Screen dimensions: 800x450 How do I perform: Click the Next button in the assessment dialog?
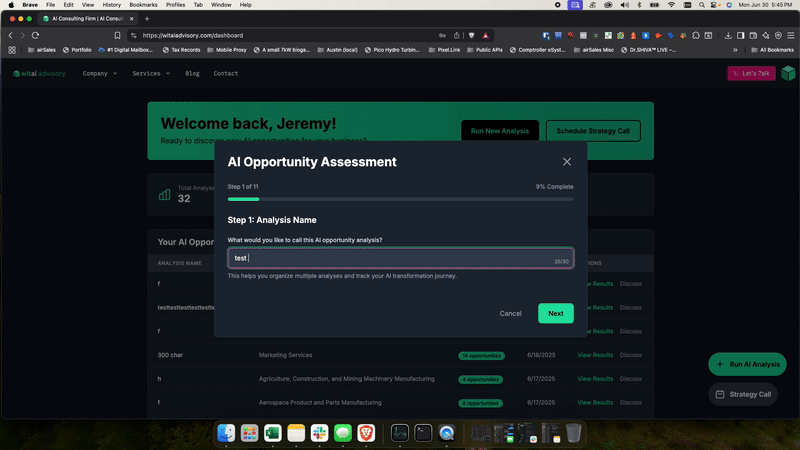tap(556, 313)
